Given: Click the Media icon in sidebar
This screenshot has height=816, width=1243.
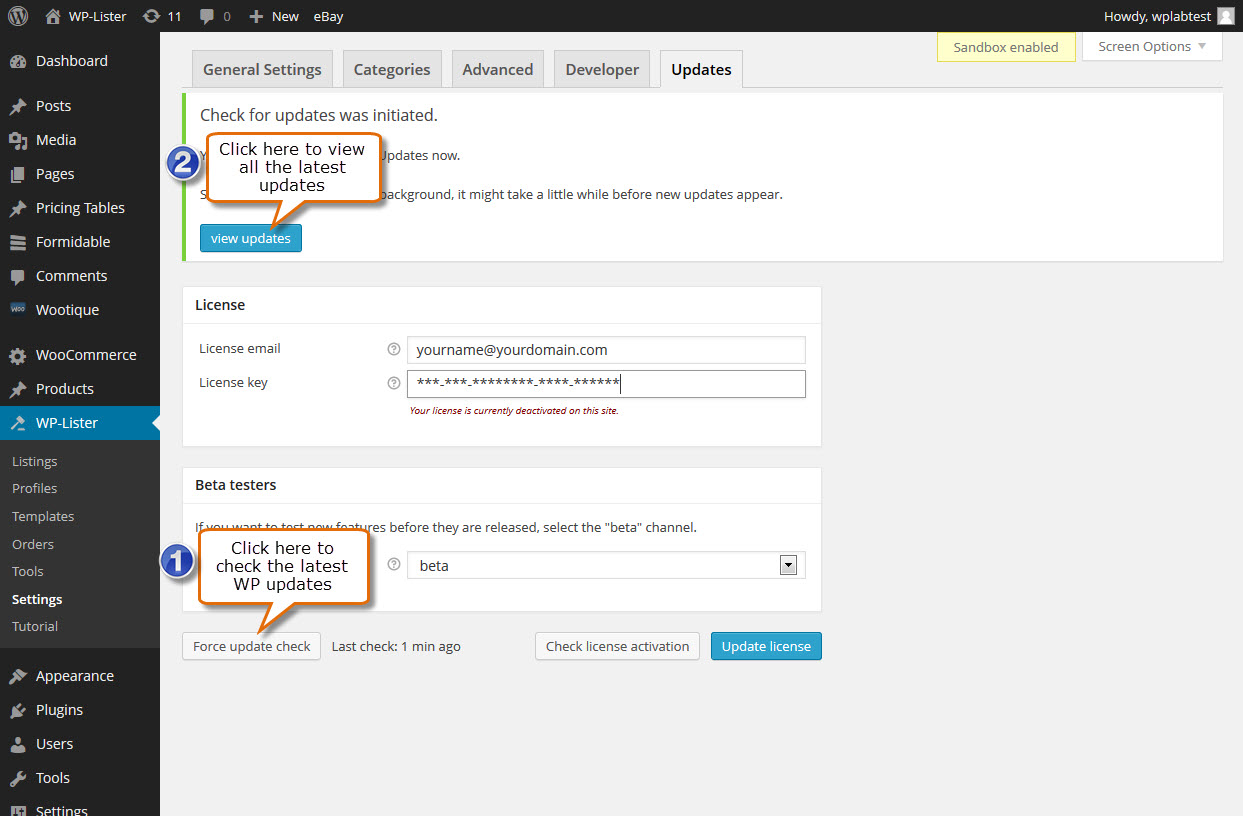Looking at the screenshot, I should pos(18,140).
